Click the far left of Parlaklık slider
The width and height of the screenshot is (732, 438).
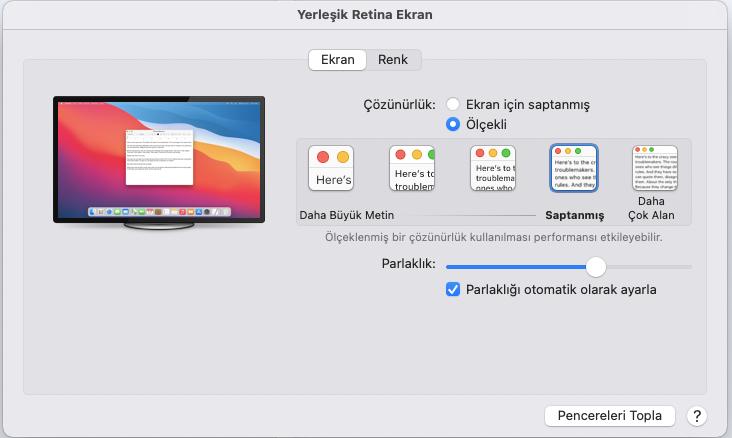click(449, 267)
